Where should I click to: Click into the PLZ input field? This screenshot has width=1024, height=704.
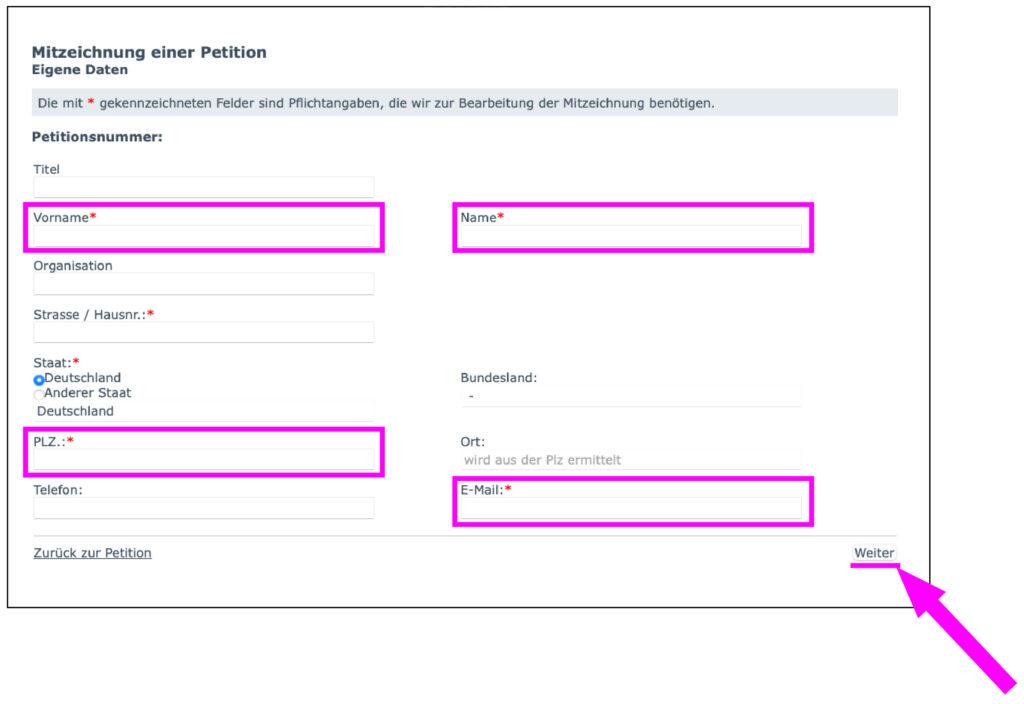point(204,460)
